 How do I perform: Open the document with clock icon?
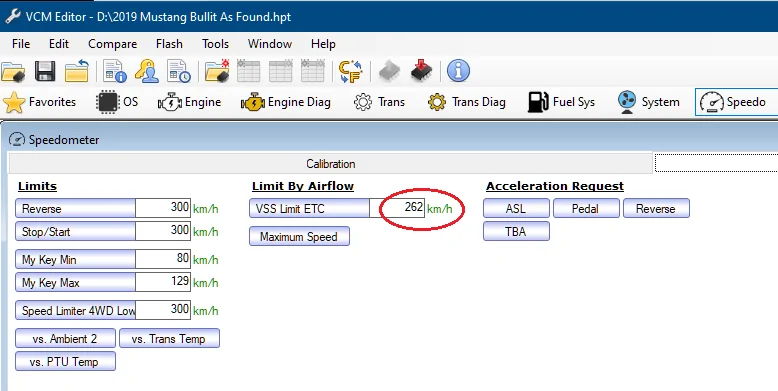click(x=179, y=71)
